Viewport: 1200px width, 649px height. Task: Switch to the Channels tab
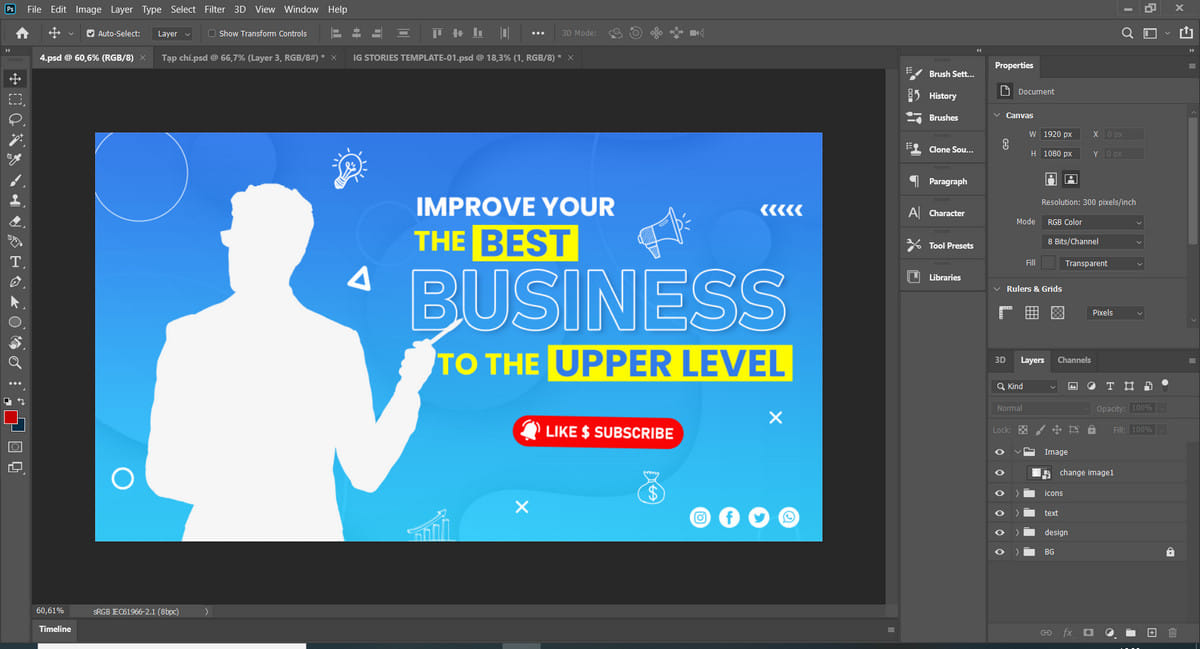(x=1074, y=360)
